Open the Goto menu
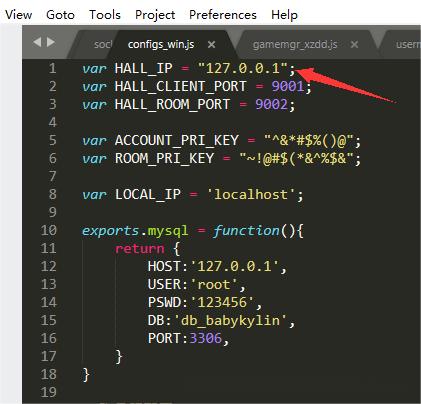421x404 pixels. [x=60, y=15]
